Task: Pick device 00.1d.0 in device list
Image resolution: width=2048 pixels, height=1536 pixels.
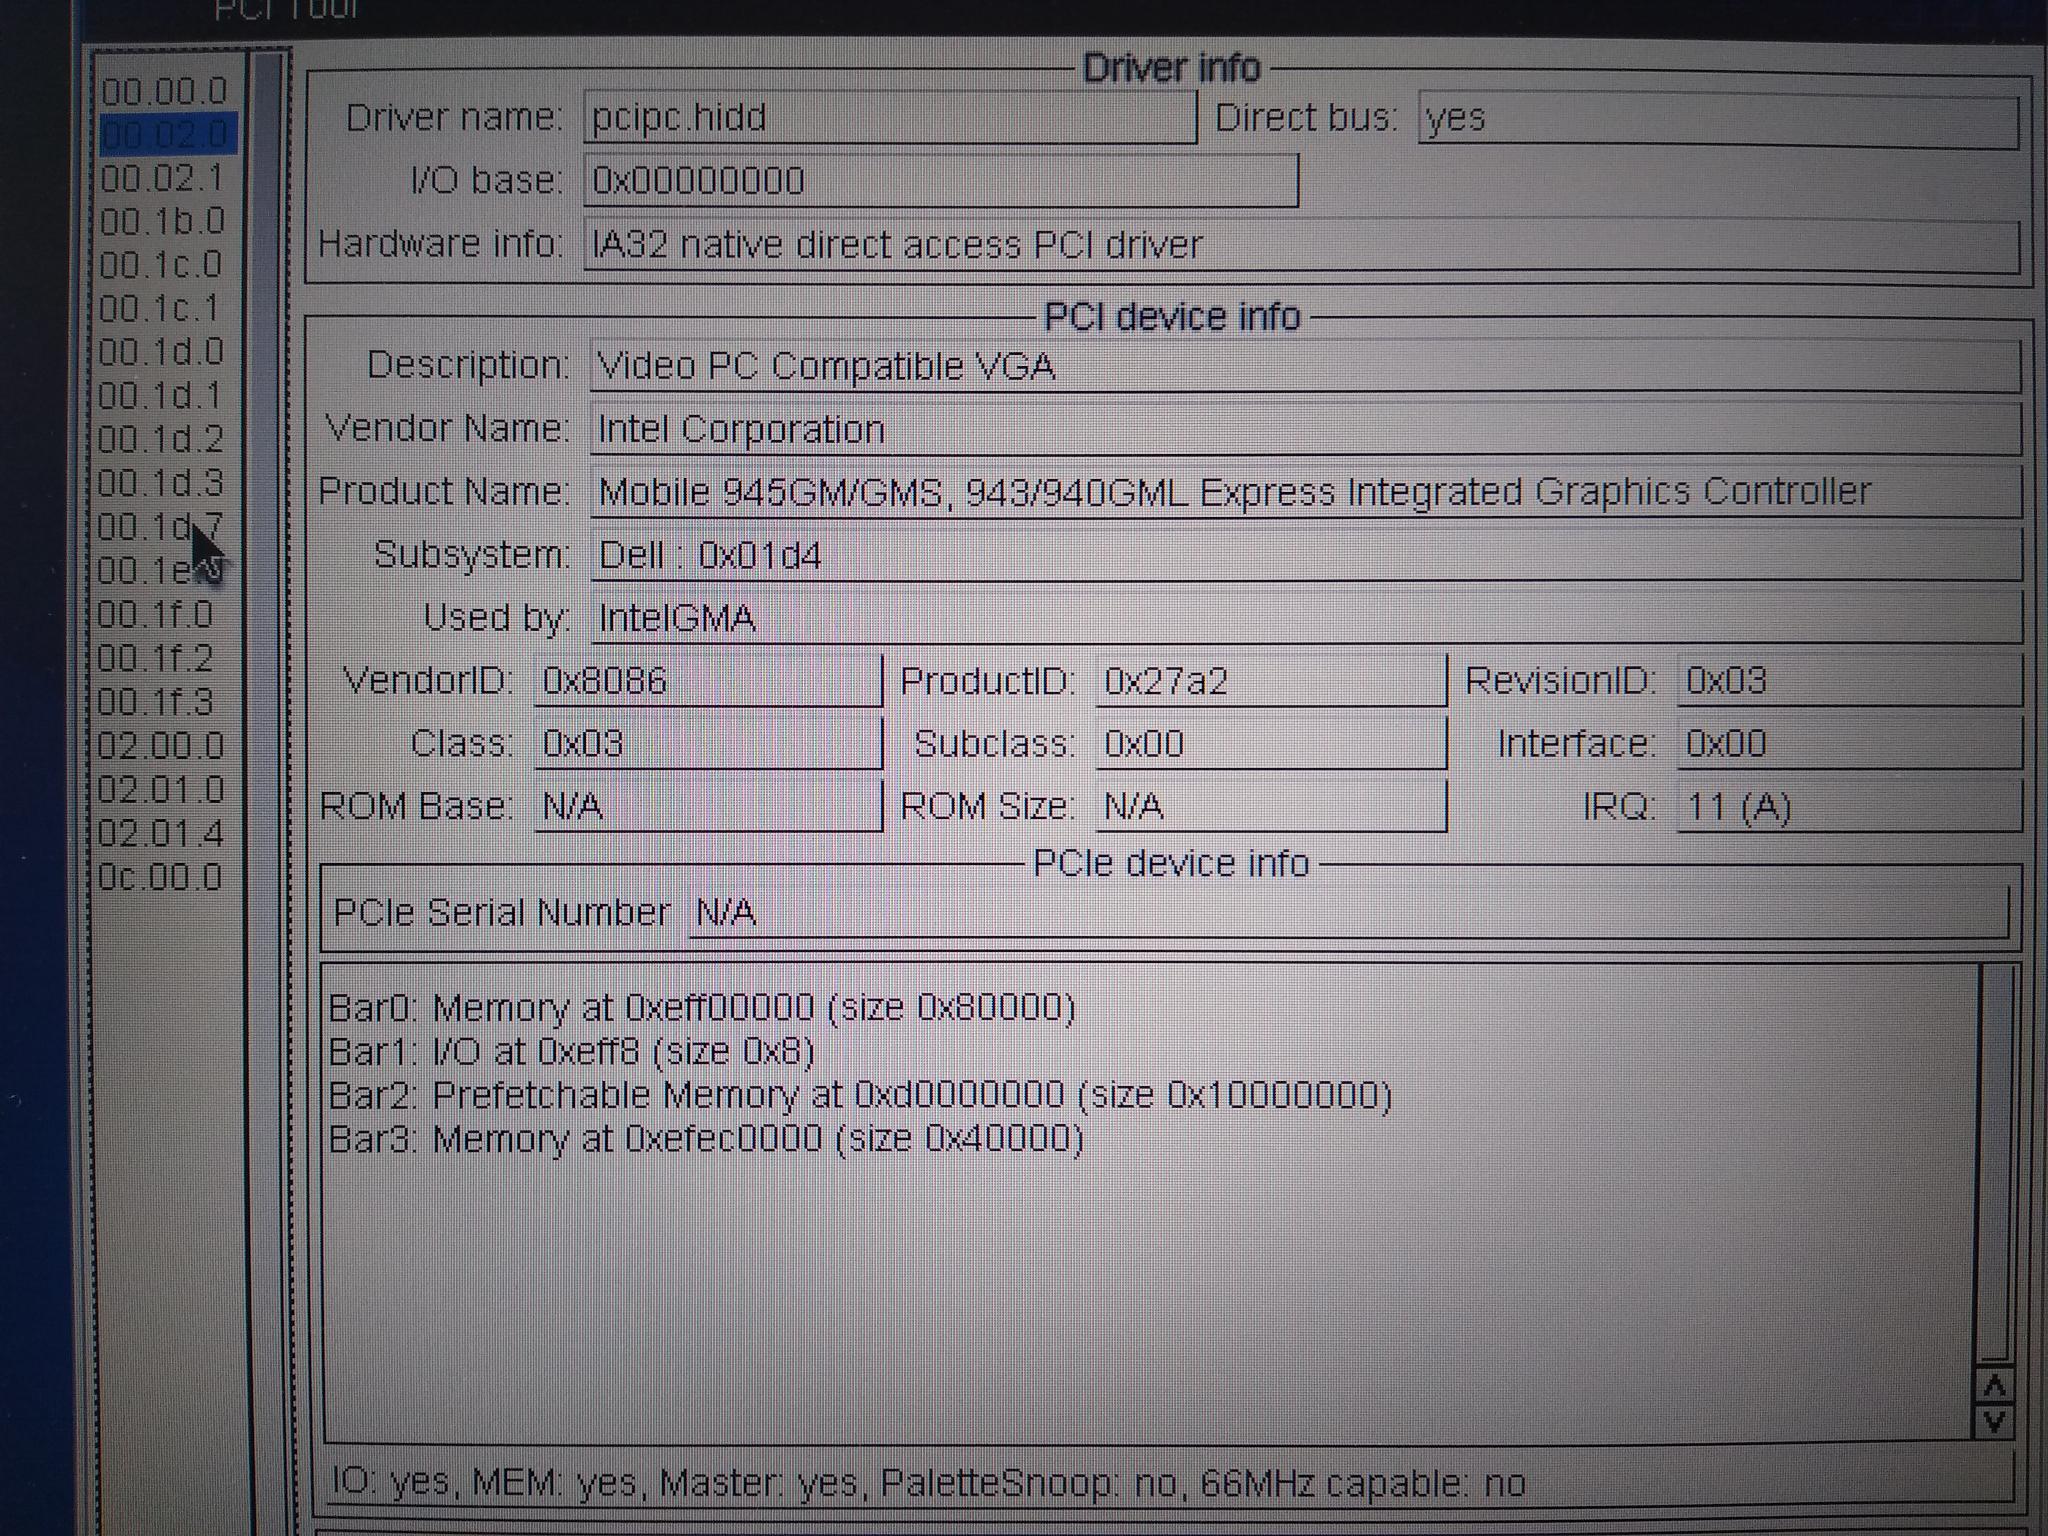Action: click(161, 353)
